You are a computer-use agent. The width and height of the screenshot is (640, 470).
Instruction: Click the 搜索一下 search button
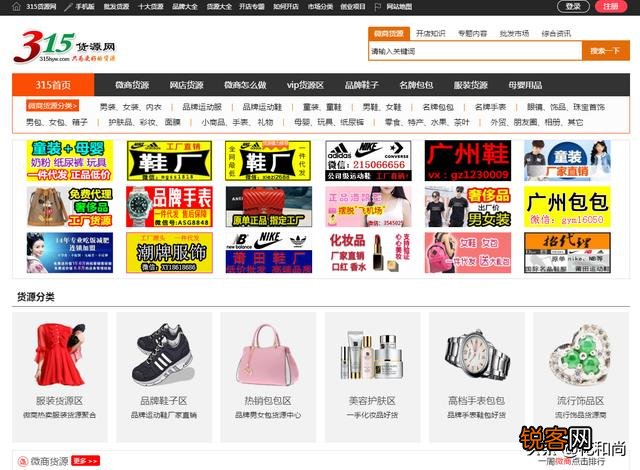pos(605,51)
